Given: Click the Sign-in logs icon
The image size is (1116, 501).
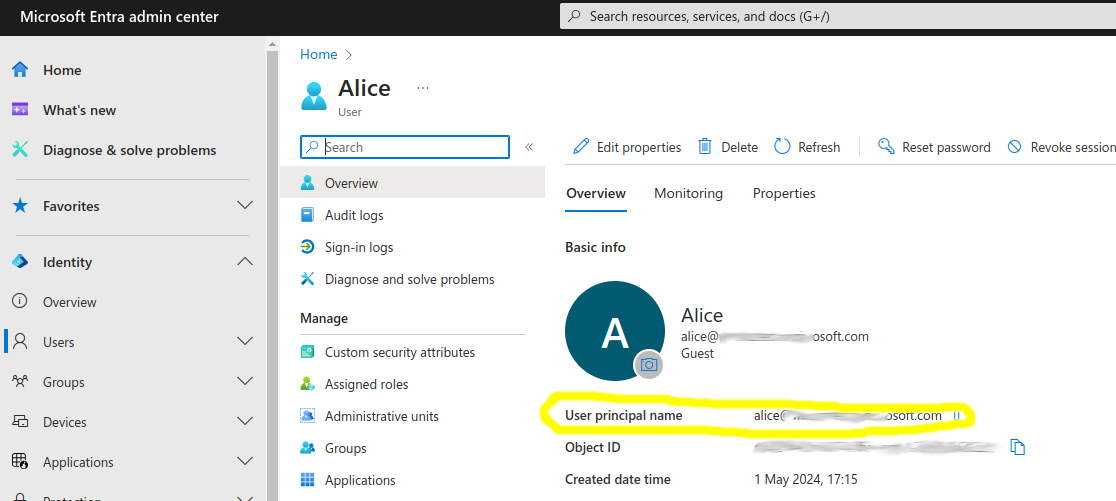Looking at the screenshot, I should click(307, 247).
